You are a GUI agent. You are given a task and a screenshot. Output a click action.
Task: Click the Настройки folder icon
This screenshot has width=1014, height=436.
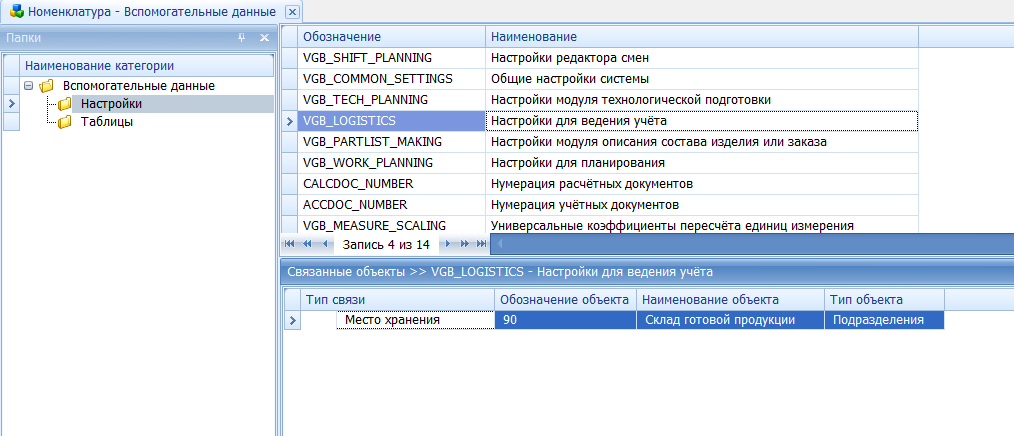pos(65,104)
